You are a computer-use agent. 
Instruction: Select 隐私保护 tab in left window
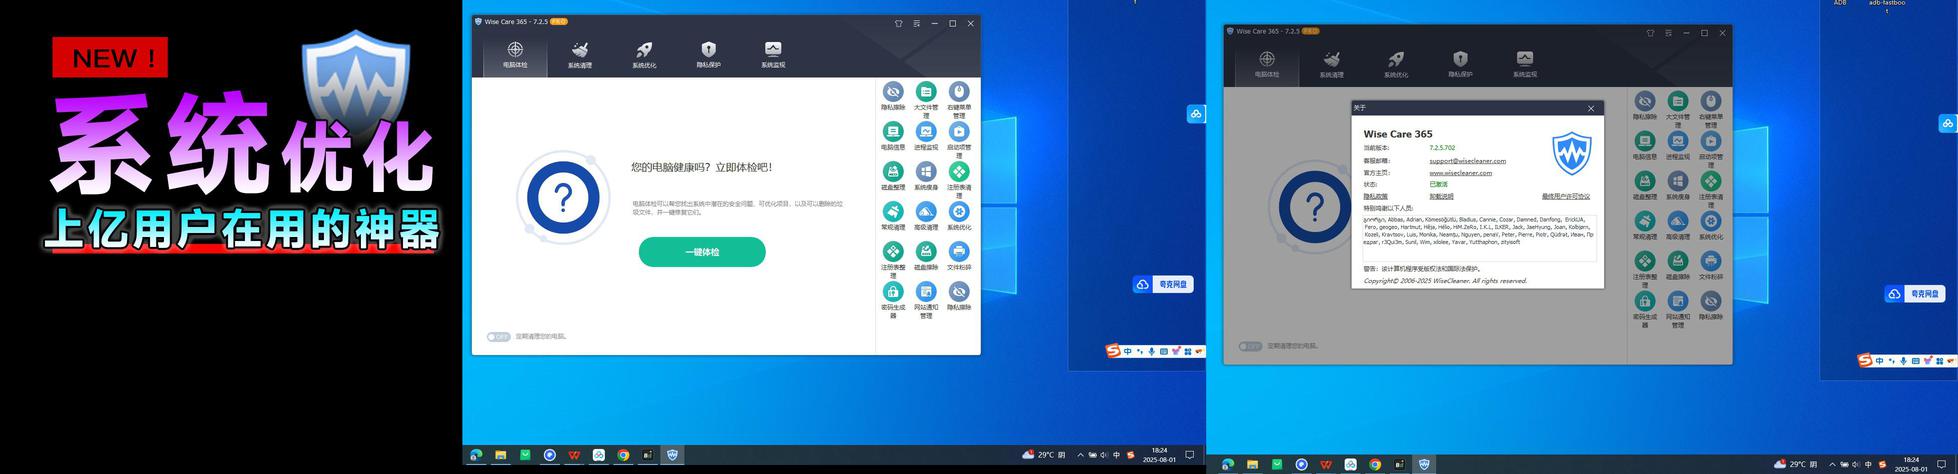point(708,54)
